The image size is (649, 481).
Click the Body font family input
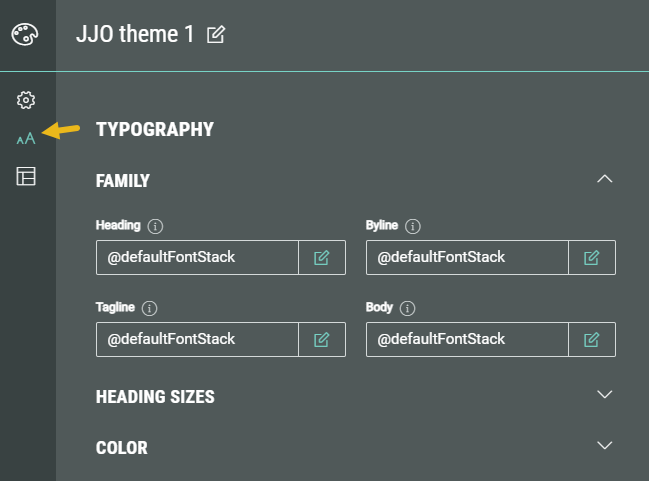[x=467, y=339]
